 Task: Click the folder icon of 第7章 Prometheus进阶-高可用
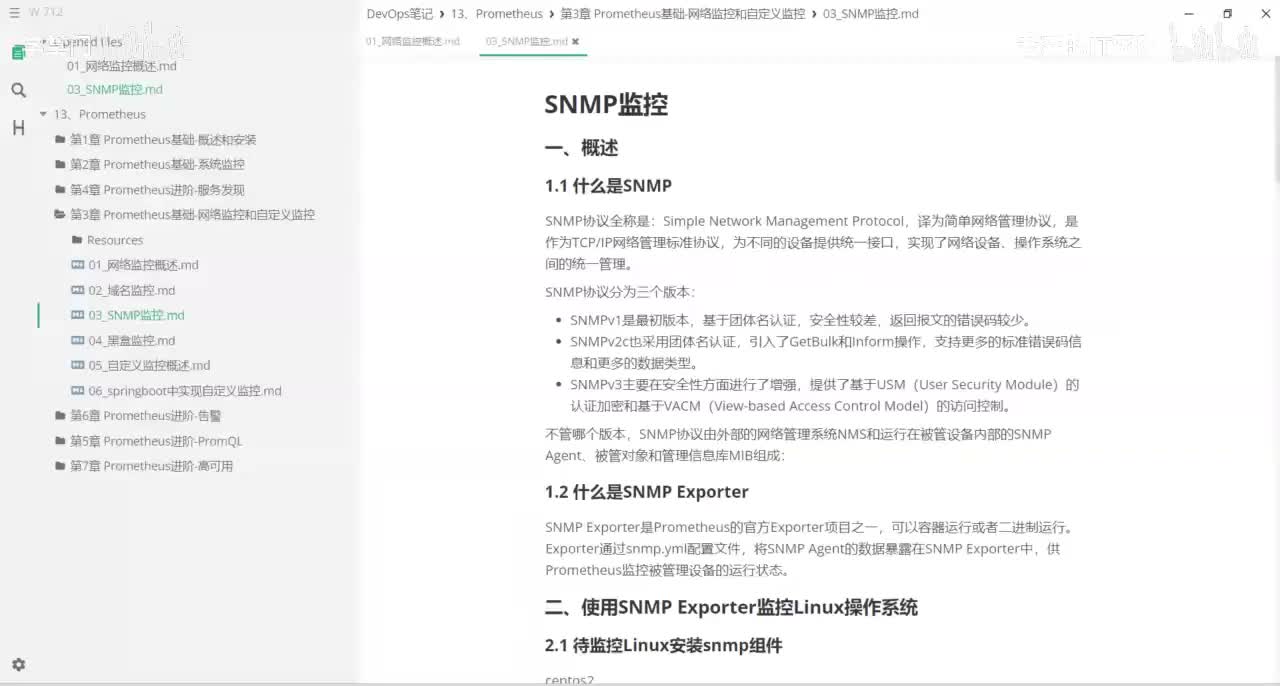point(60,466)
